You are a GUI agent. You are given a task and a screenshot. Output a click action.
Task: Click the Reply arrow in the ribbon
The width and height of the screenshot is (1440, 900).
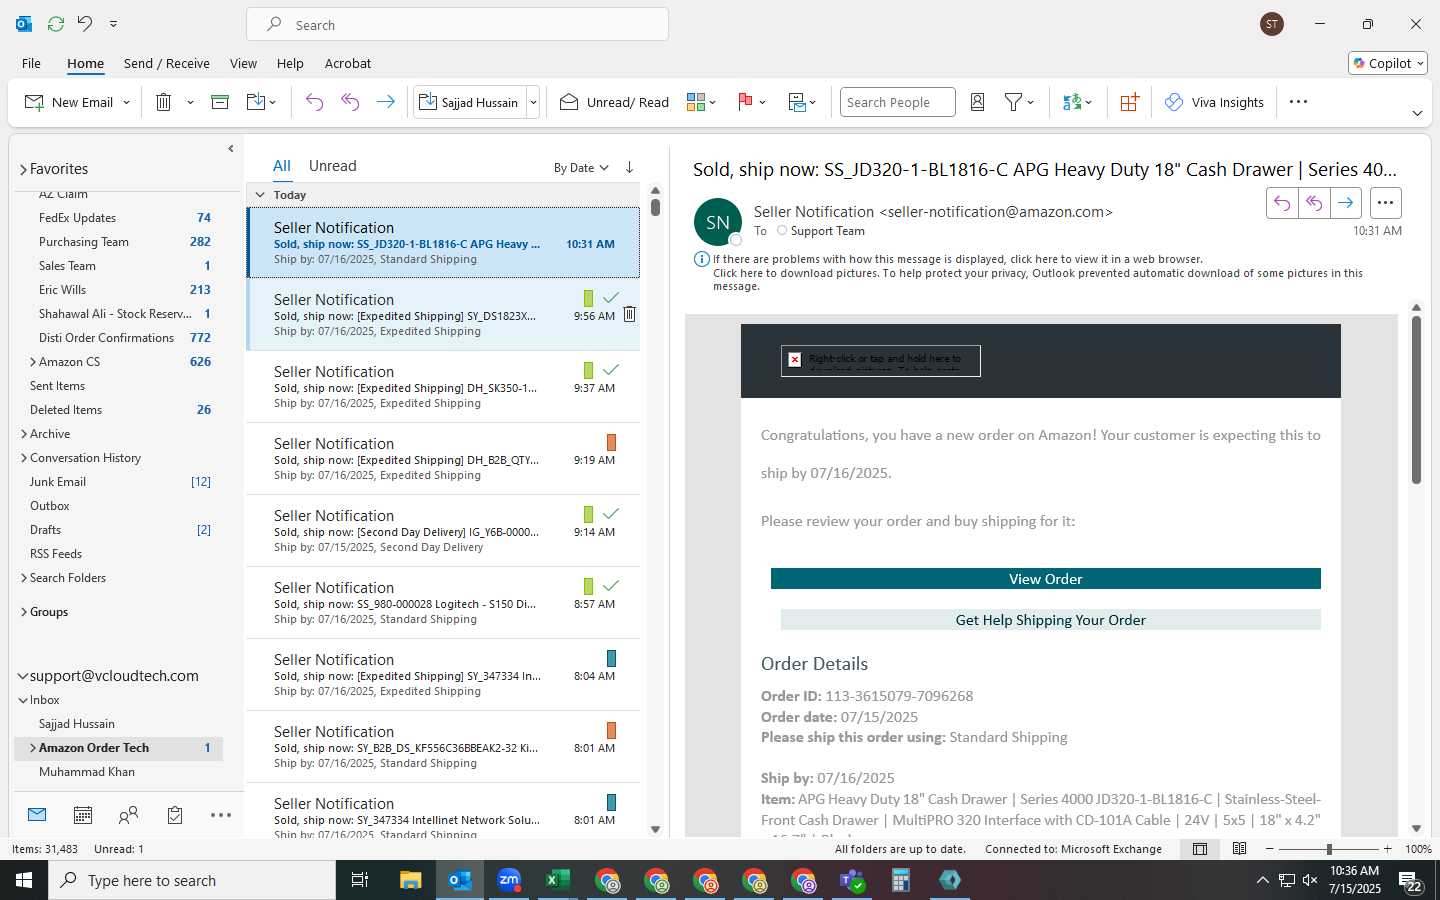(x=314, y=102)
